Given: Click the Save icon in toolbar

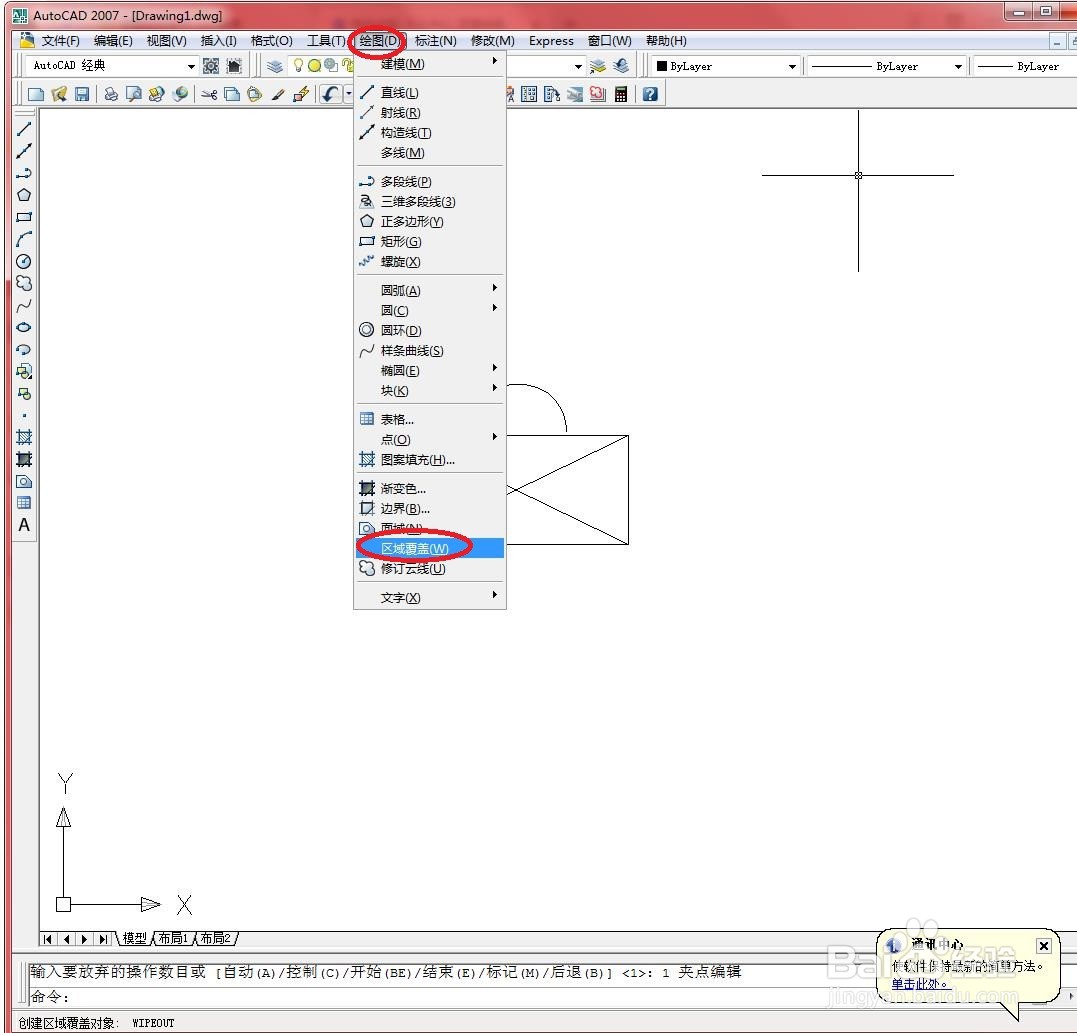Looking at the screenshot, I should tap(82, 94).
